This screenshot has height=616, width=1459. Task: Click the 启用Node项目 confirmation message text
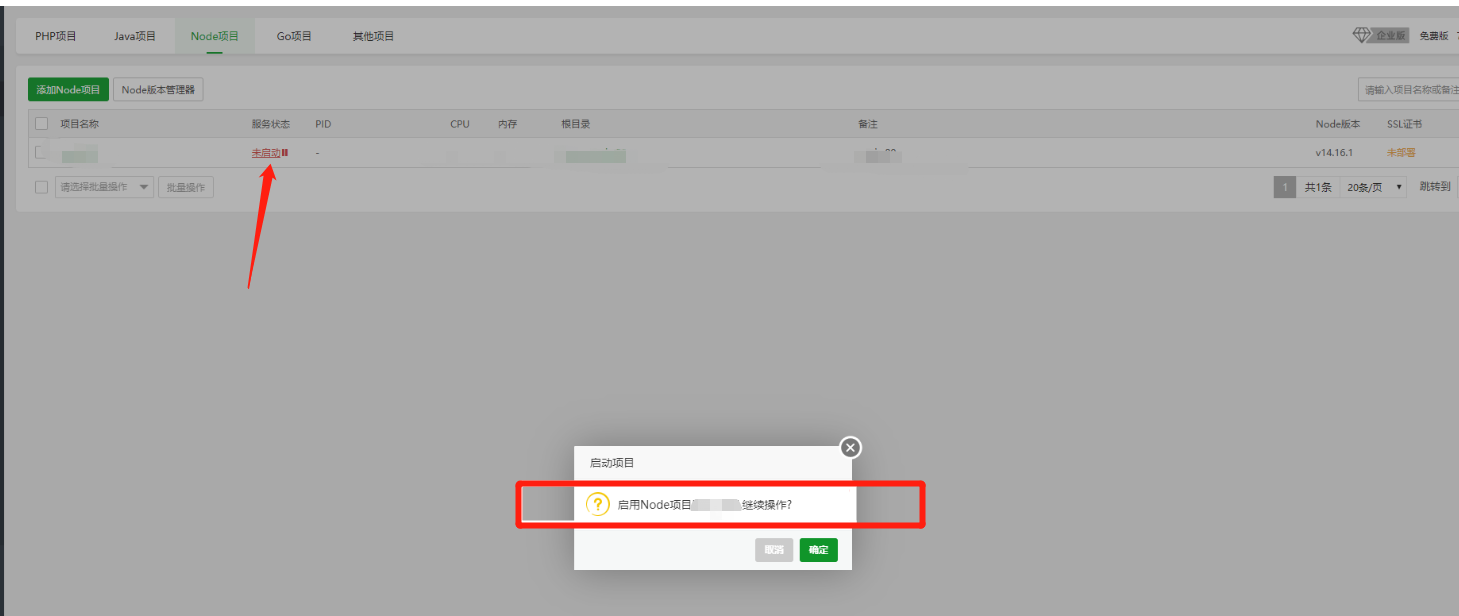point(705,504)
